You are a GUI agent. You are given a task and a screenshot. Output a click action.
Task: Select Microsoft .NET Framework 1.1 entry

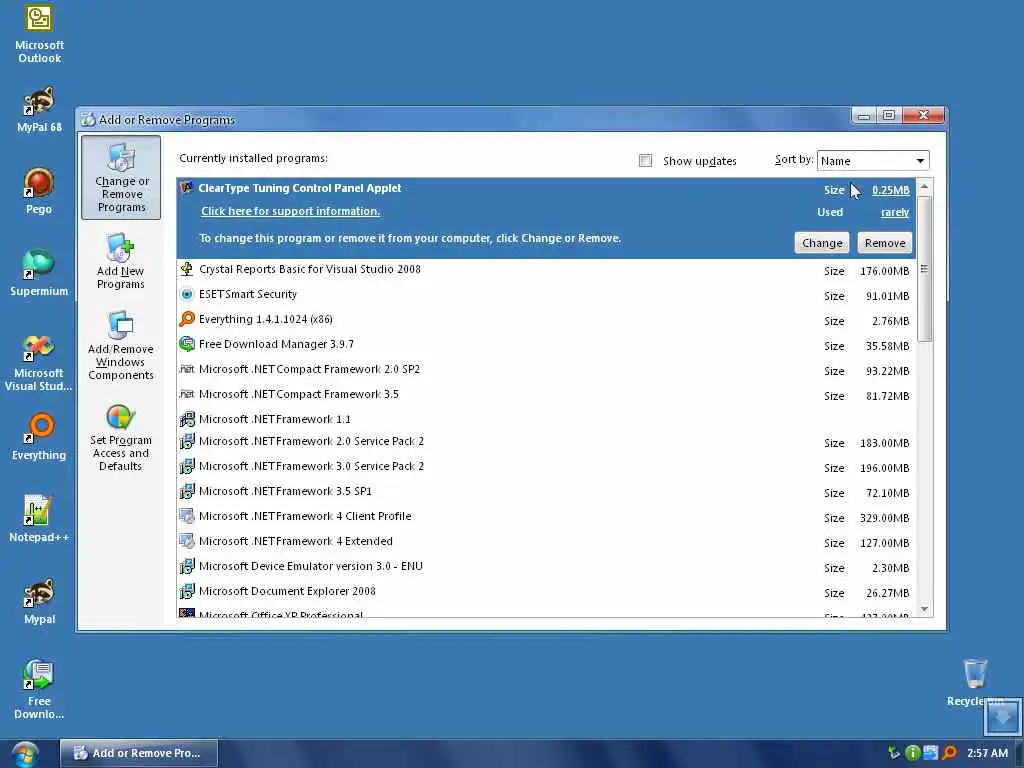[546, 419]
